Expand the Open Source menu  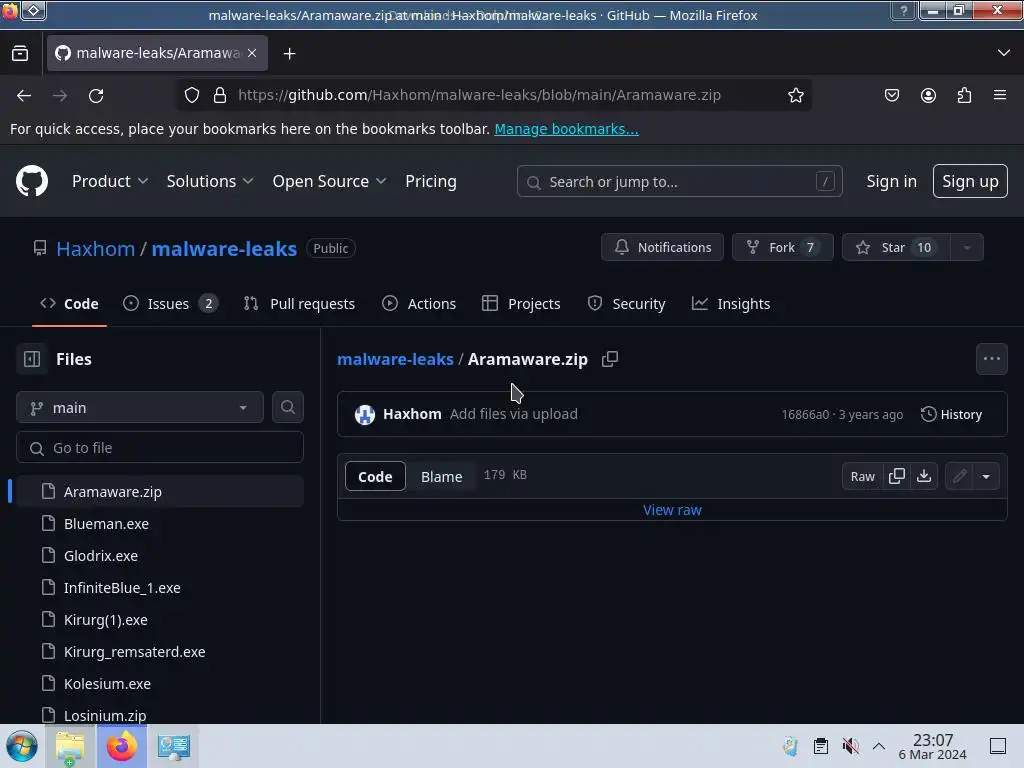coord(329,182)
